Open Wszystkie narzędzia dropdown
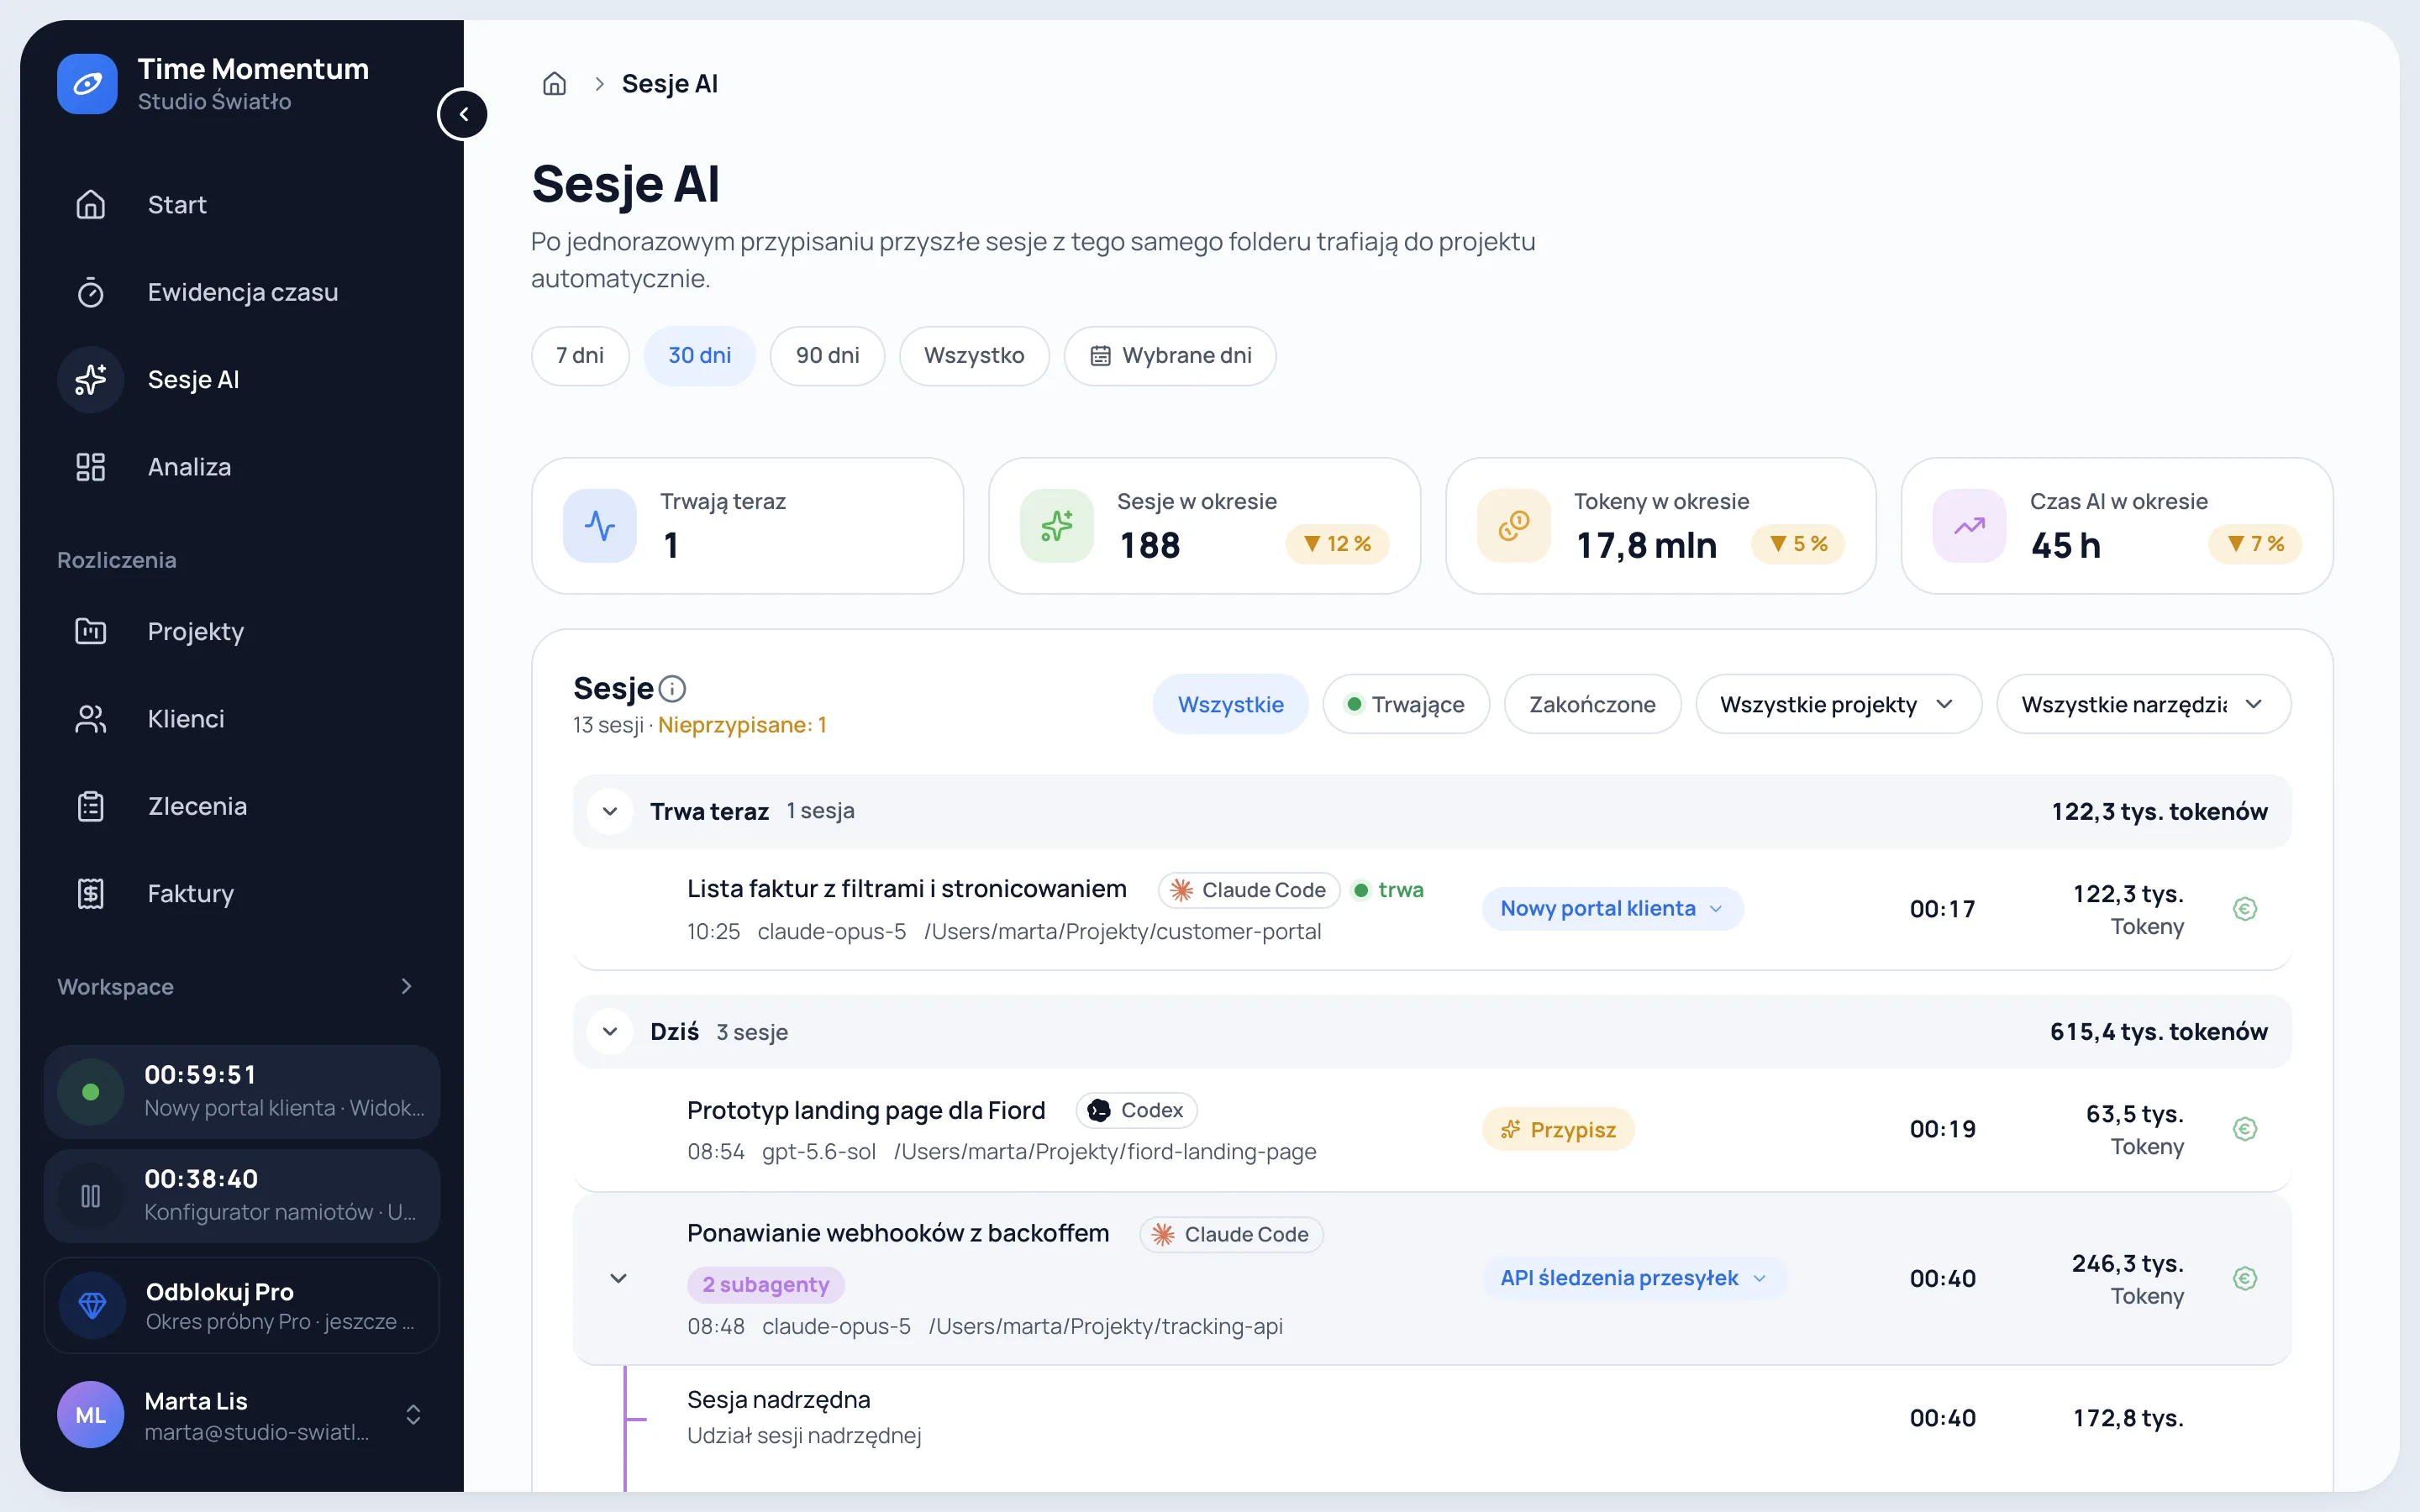 [2144, 705]
